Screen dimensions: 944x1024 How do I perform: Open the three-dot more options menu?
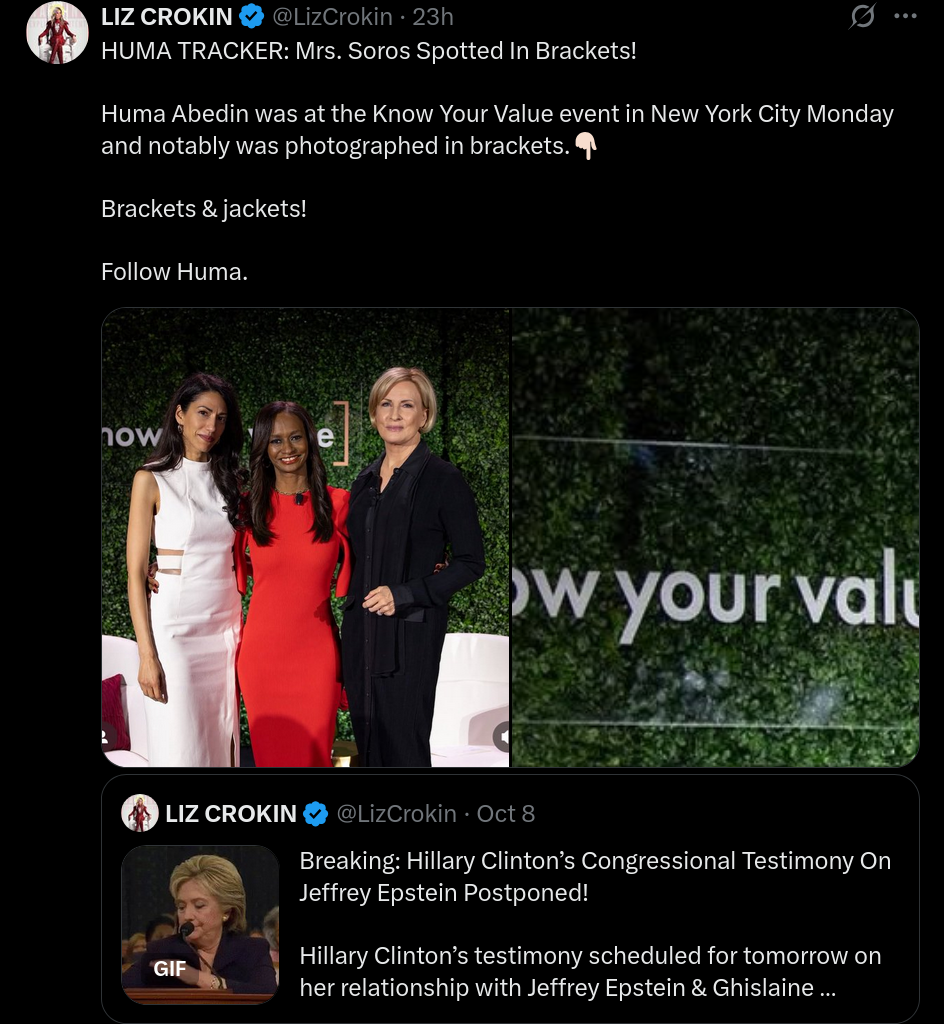pyautogui.click(x=905, y=16)
